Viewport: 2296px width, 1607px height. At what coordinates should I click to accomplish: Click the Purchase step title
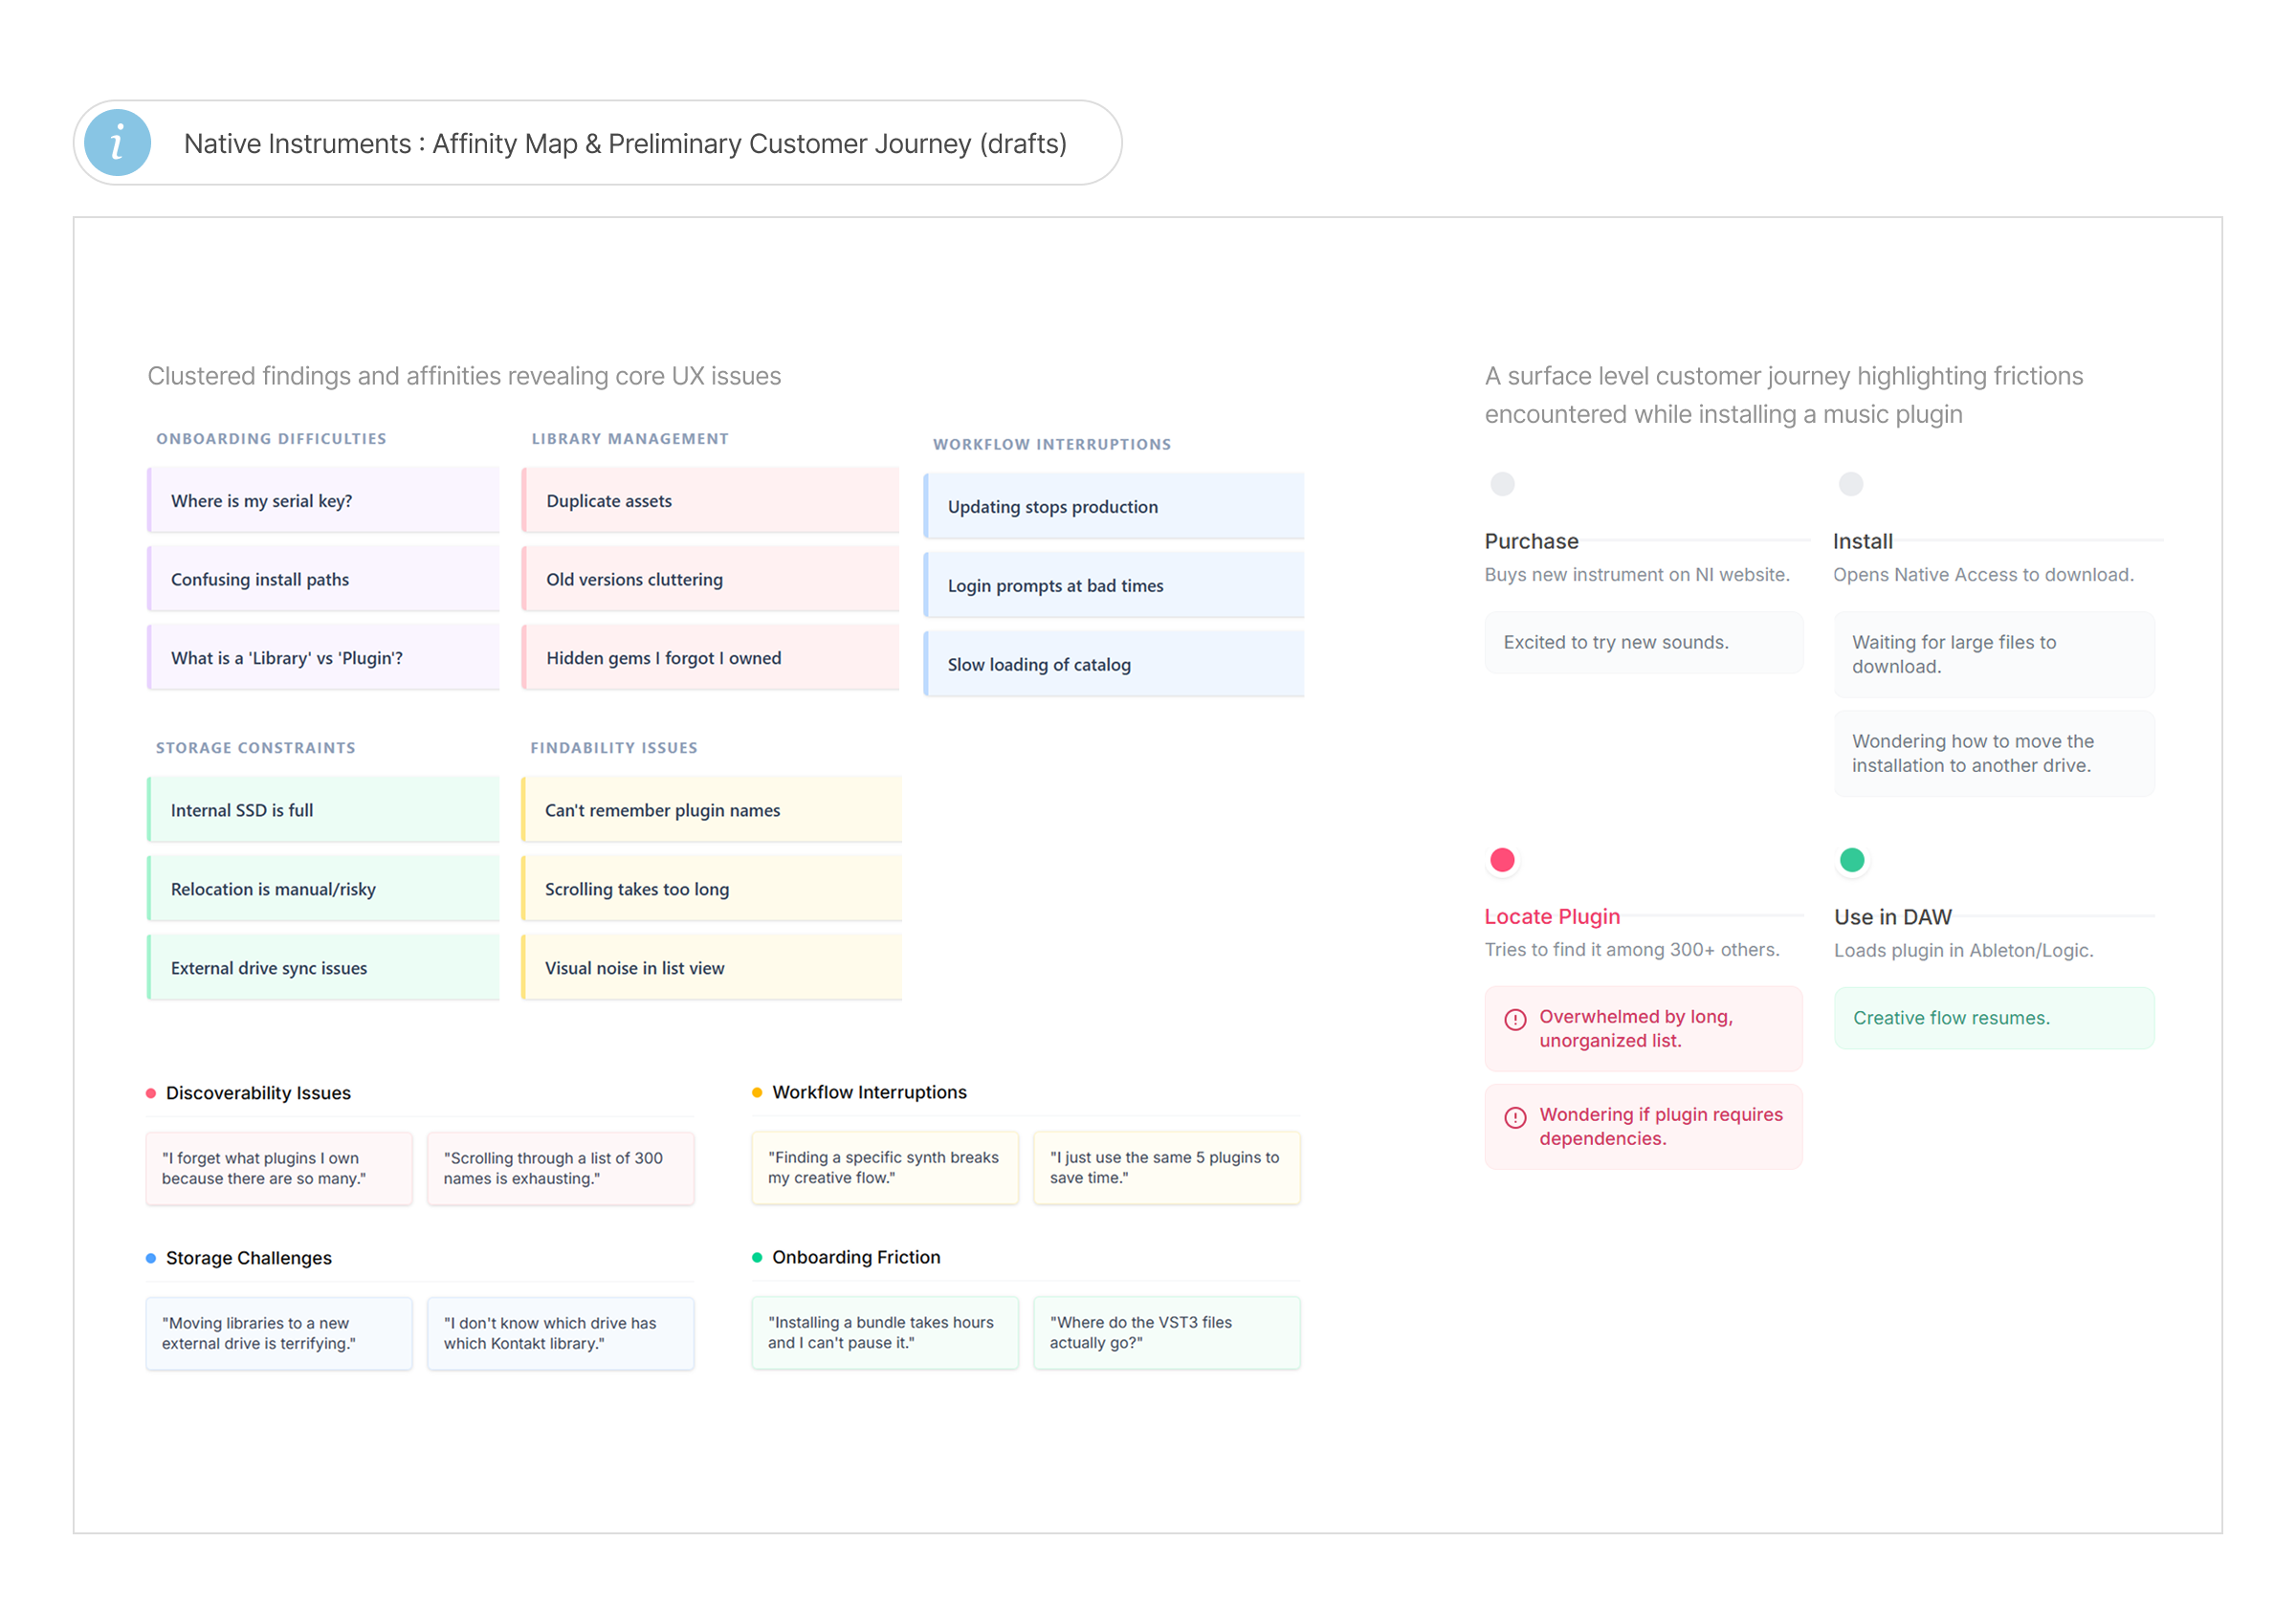pyautogui.click(x=1531, y=541)
